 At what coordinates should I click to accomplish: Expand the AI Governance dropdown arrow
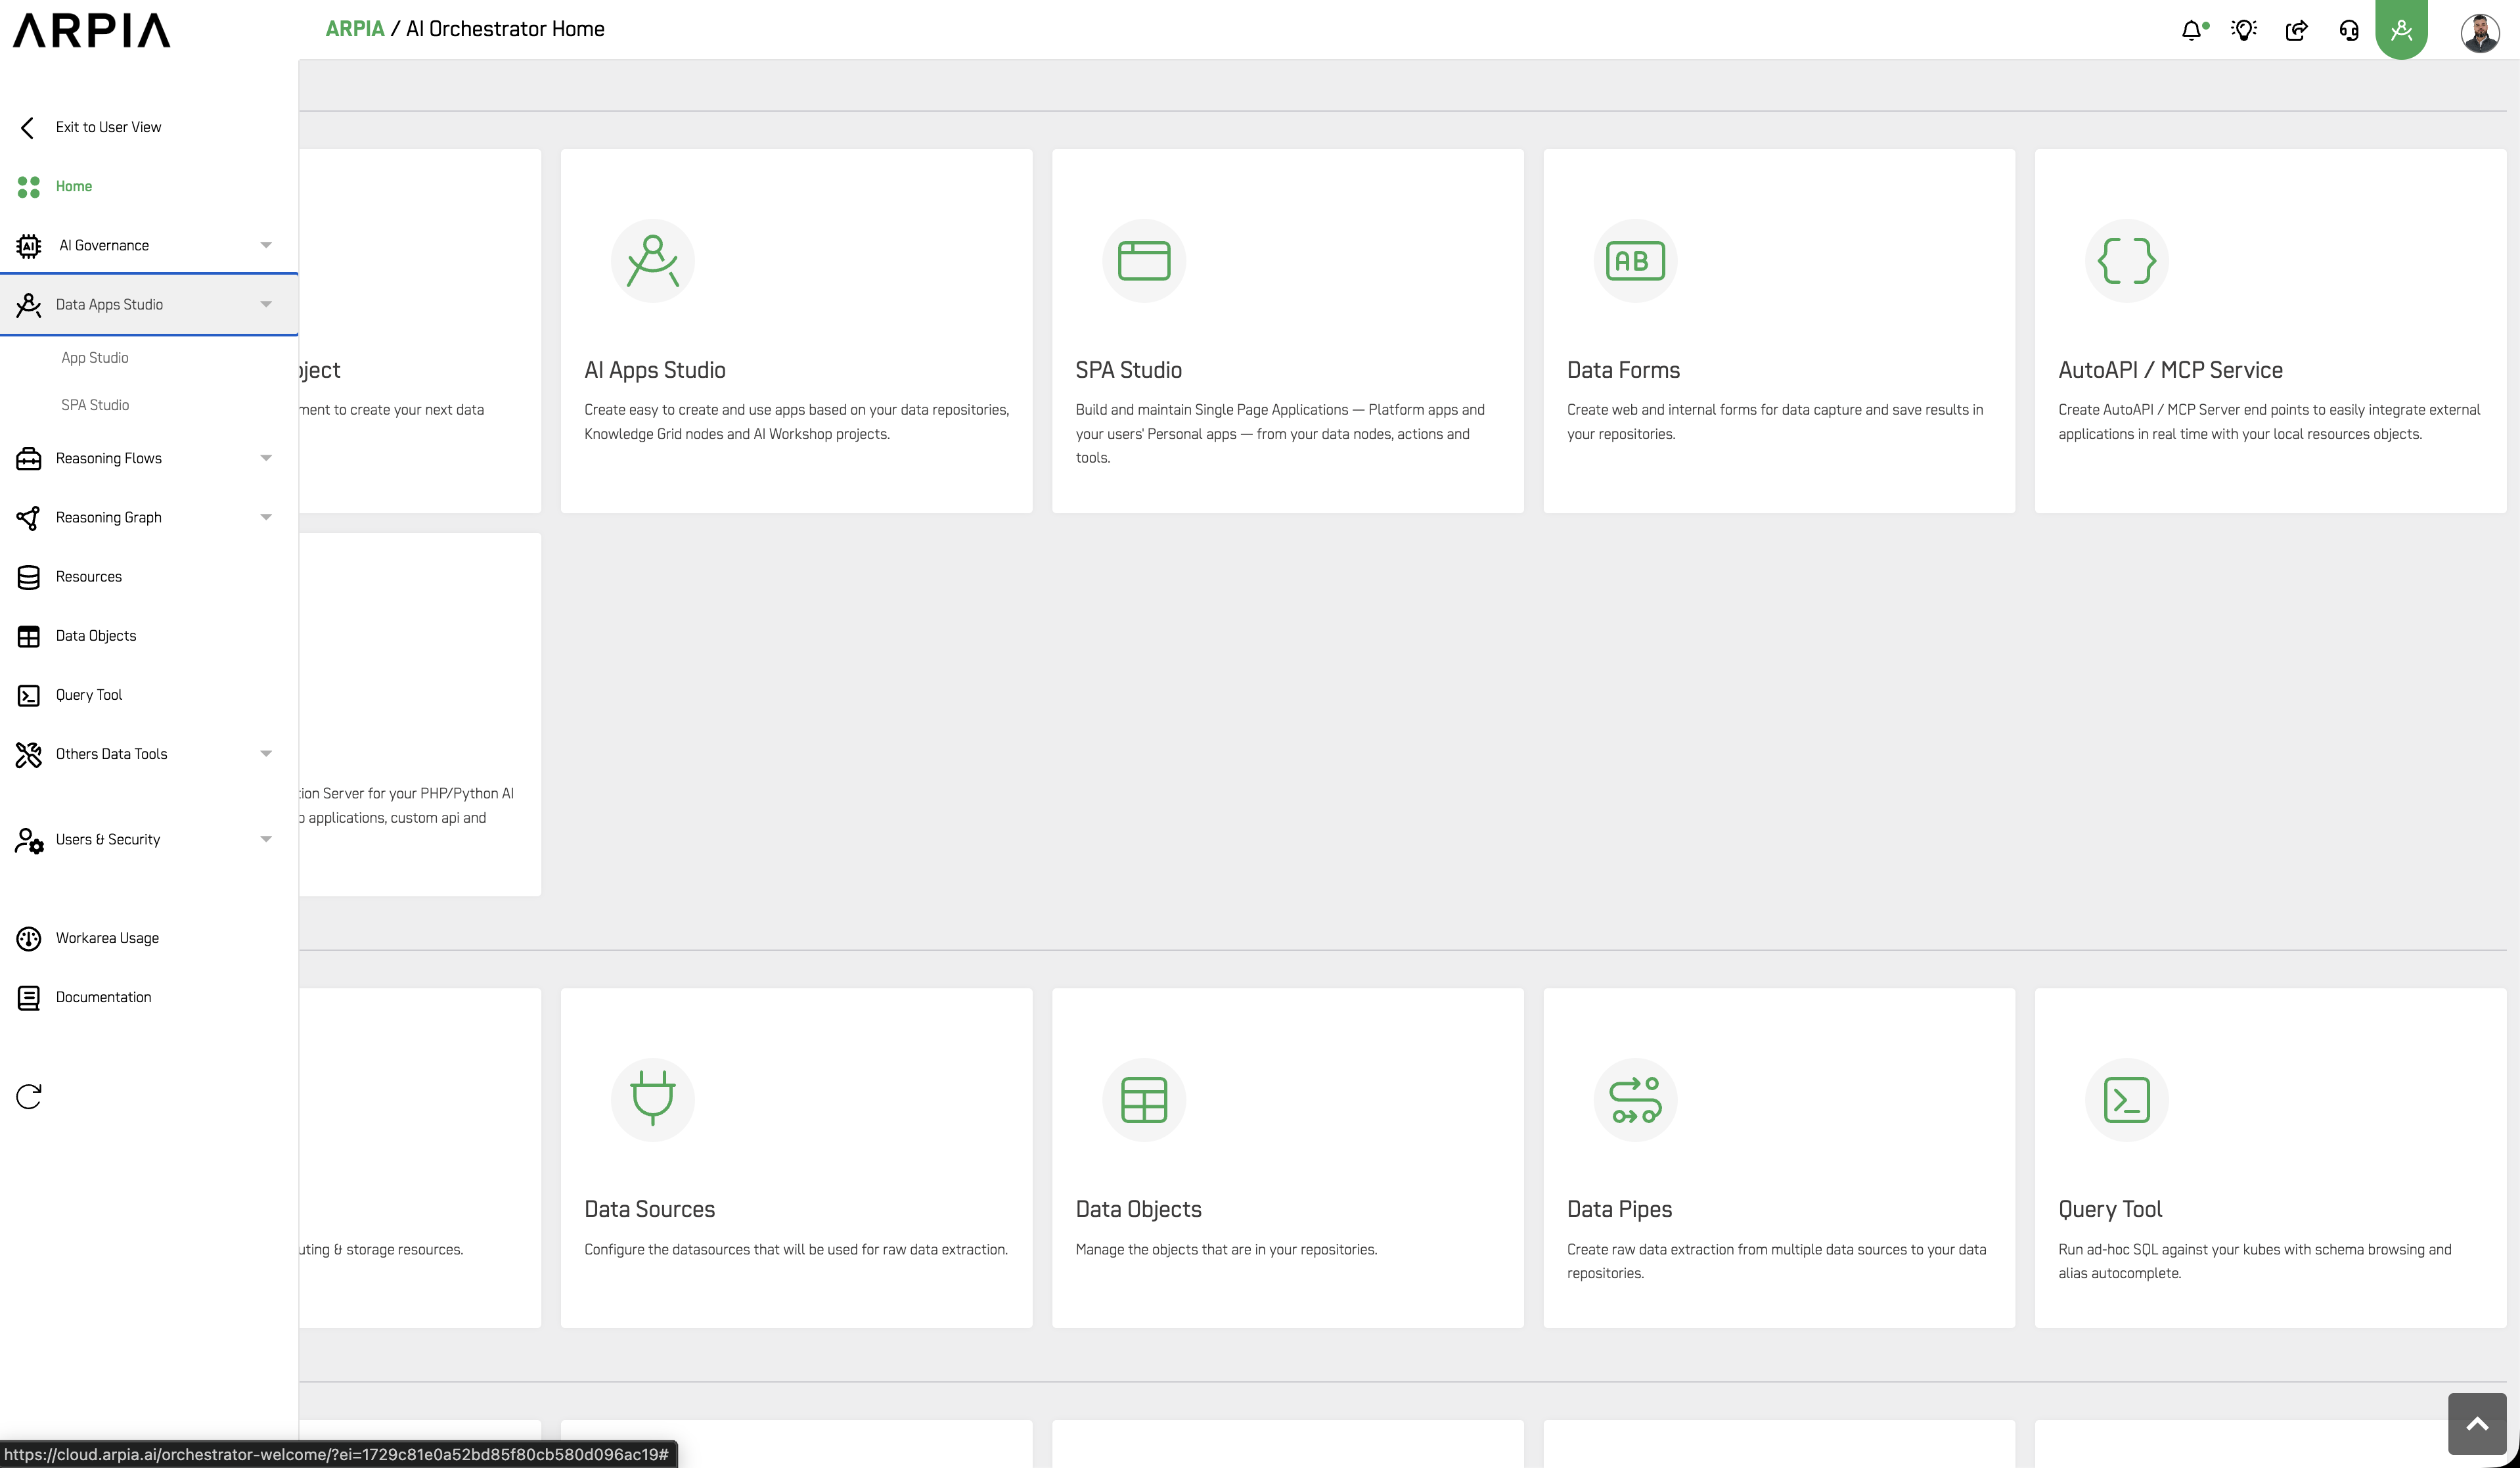[x=266, y=245]
